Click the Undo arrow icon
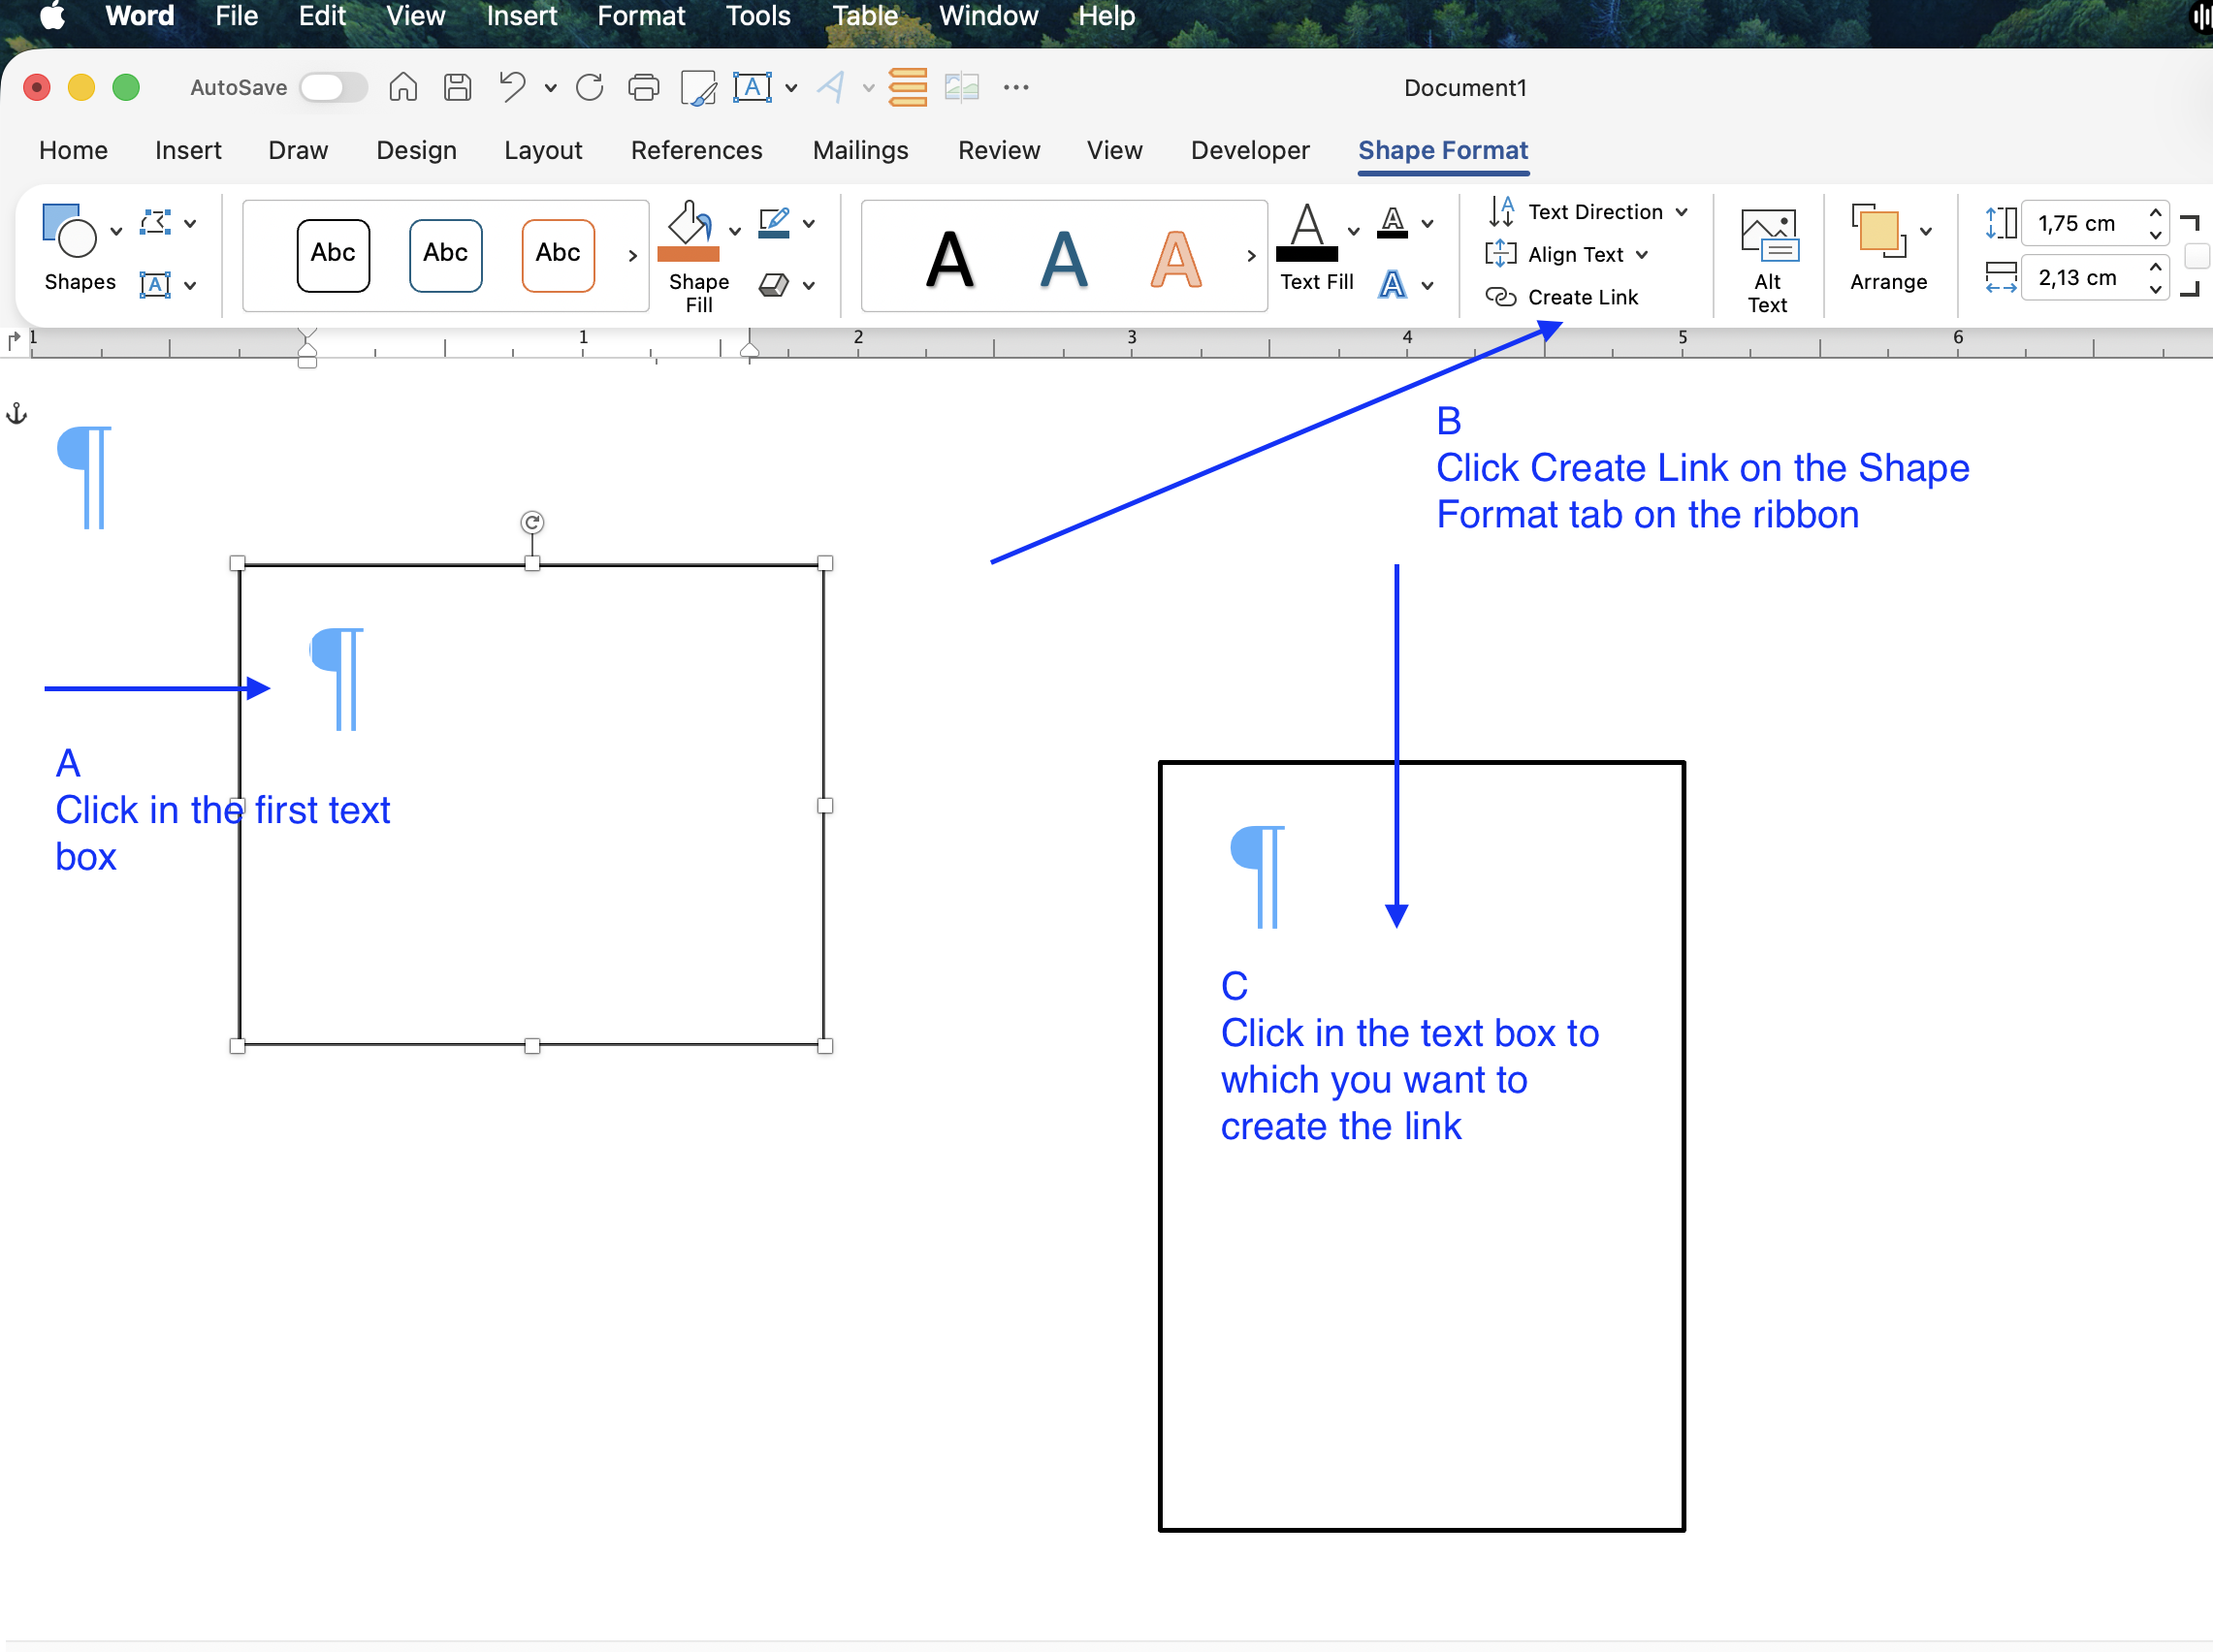The width and height of the screenshot is (2213, 1652). (x=512, y=87)
